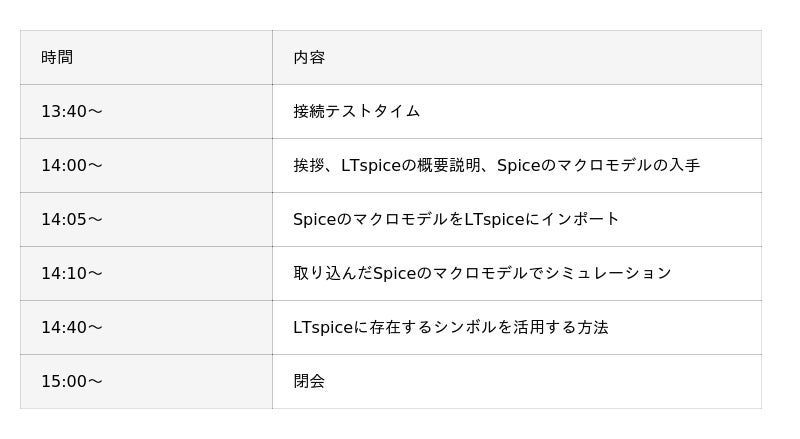
Task: Click the 閉会 content cell
Action: (309, 382)
